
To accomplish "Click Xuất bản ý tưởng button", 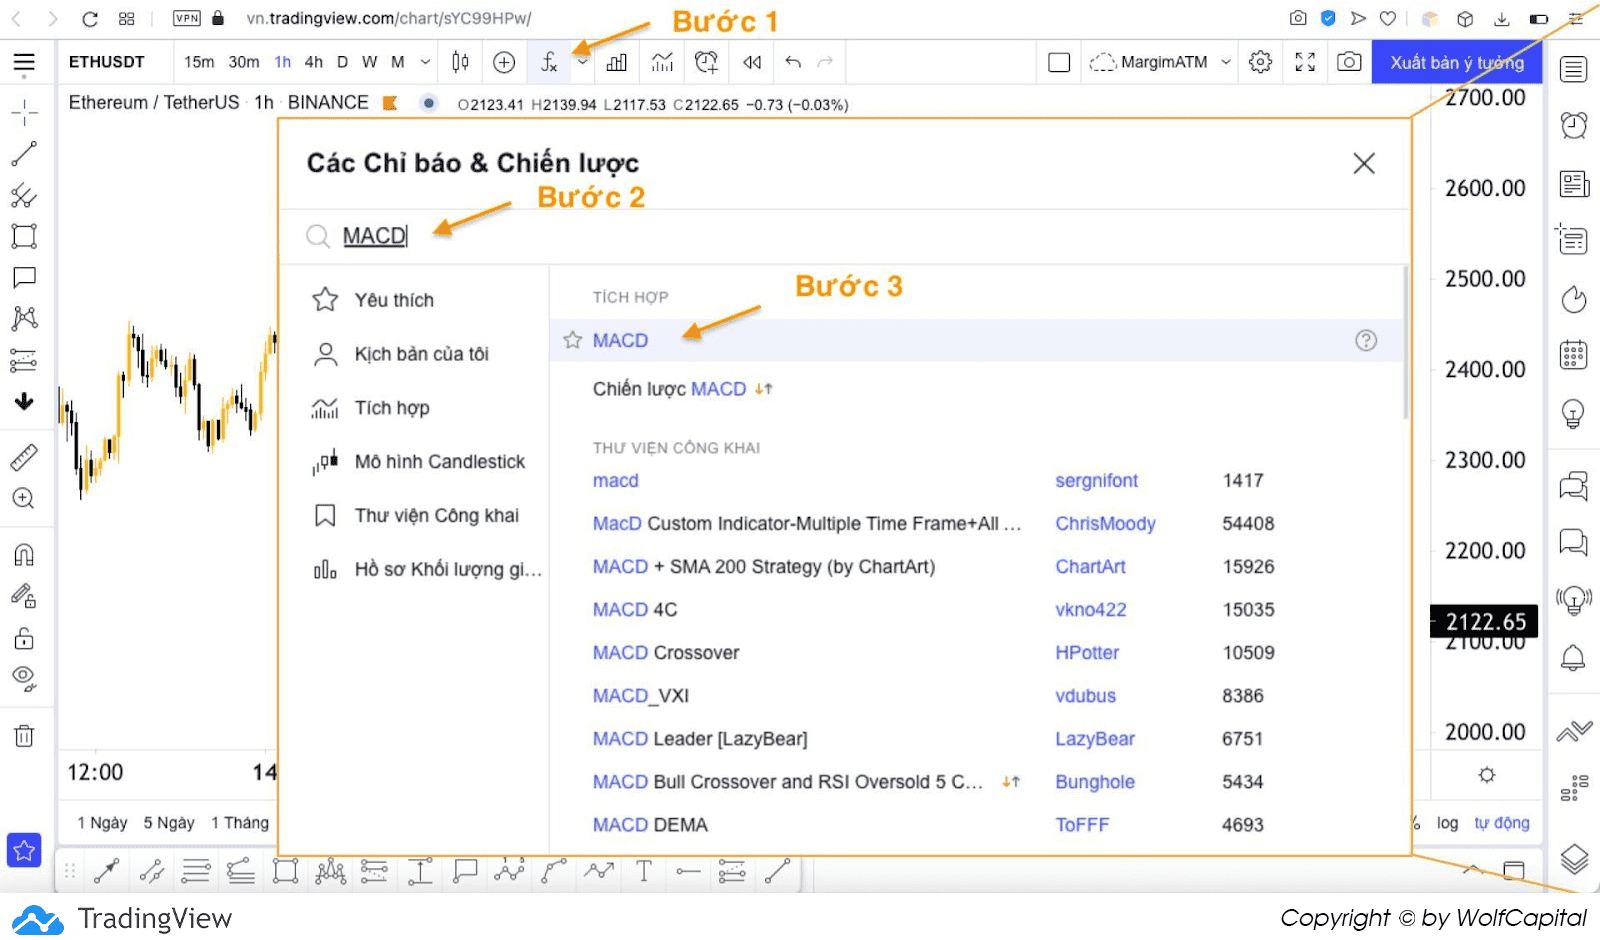I will (x=1456, y=62).
